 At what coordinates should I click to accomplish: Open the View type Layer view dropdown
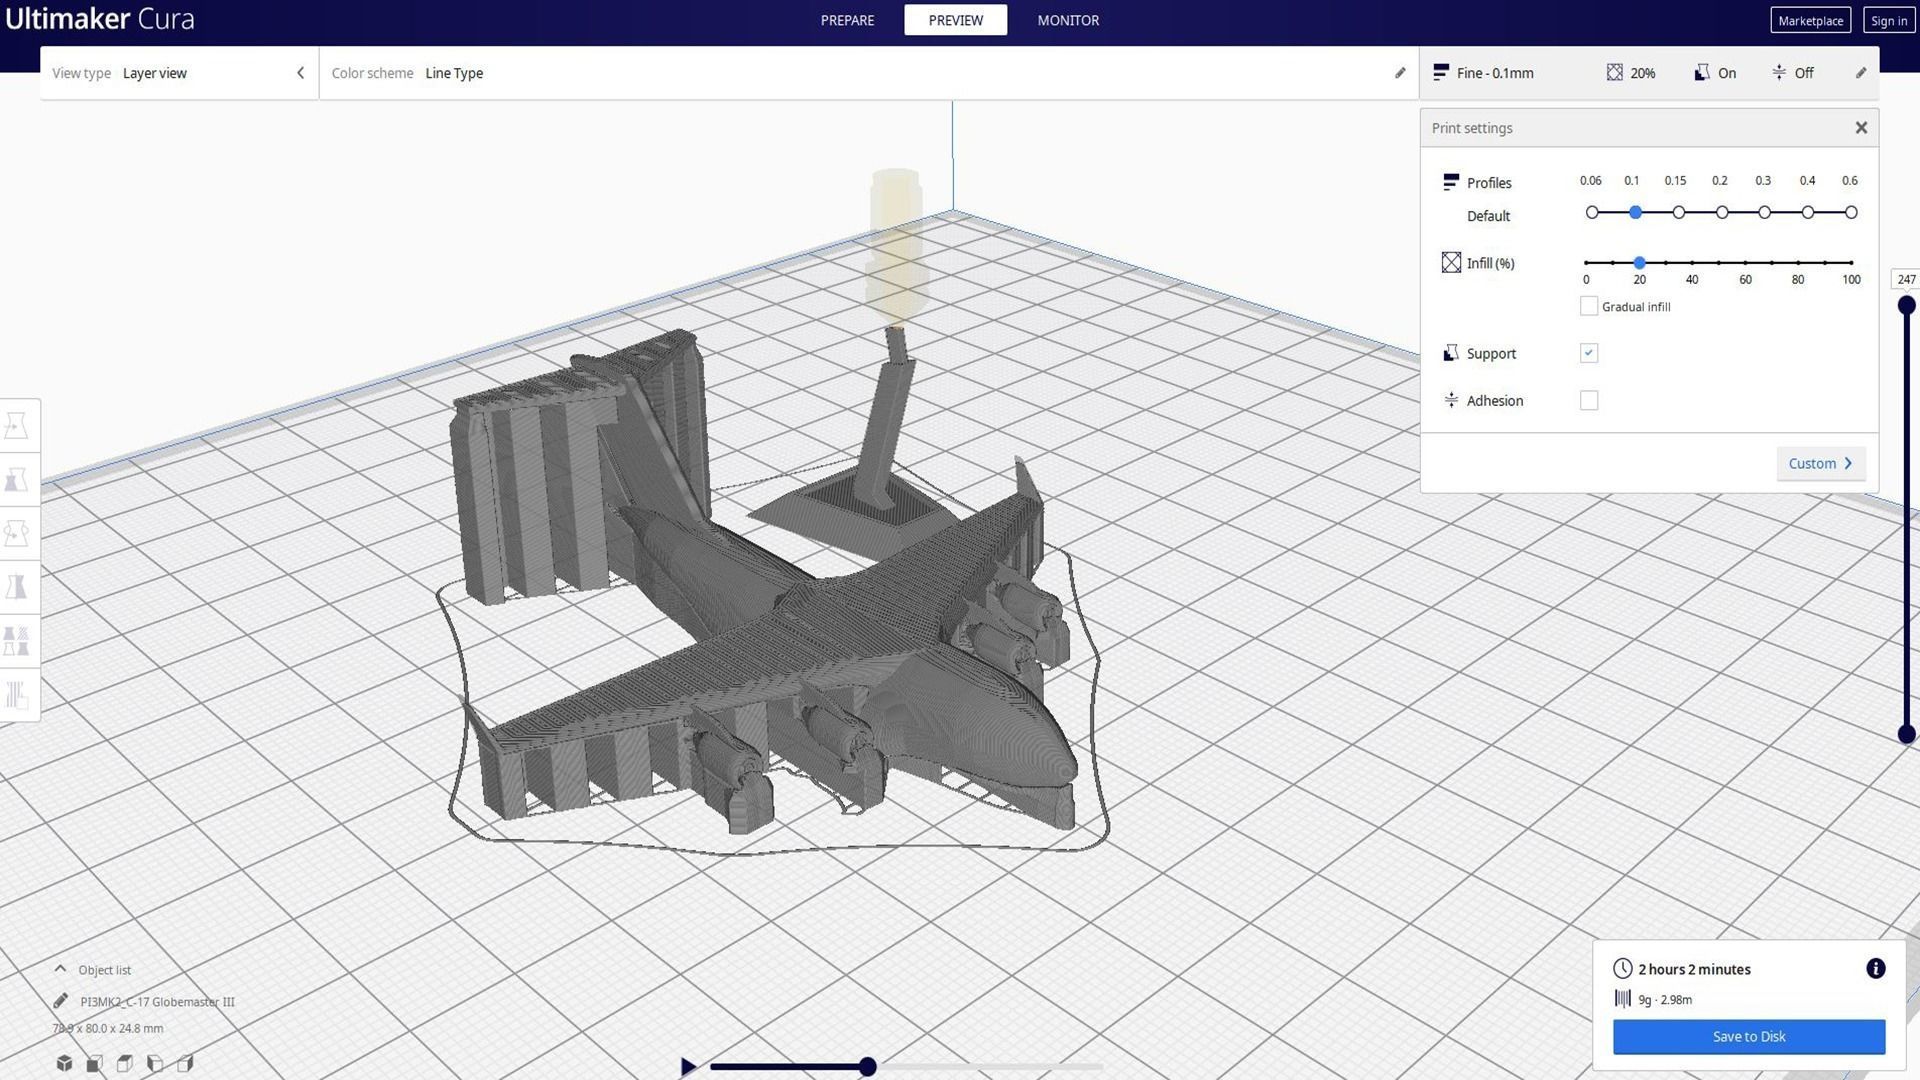178,73
